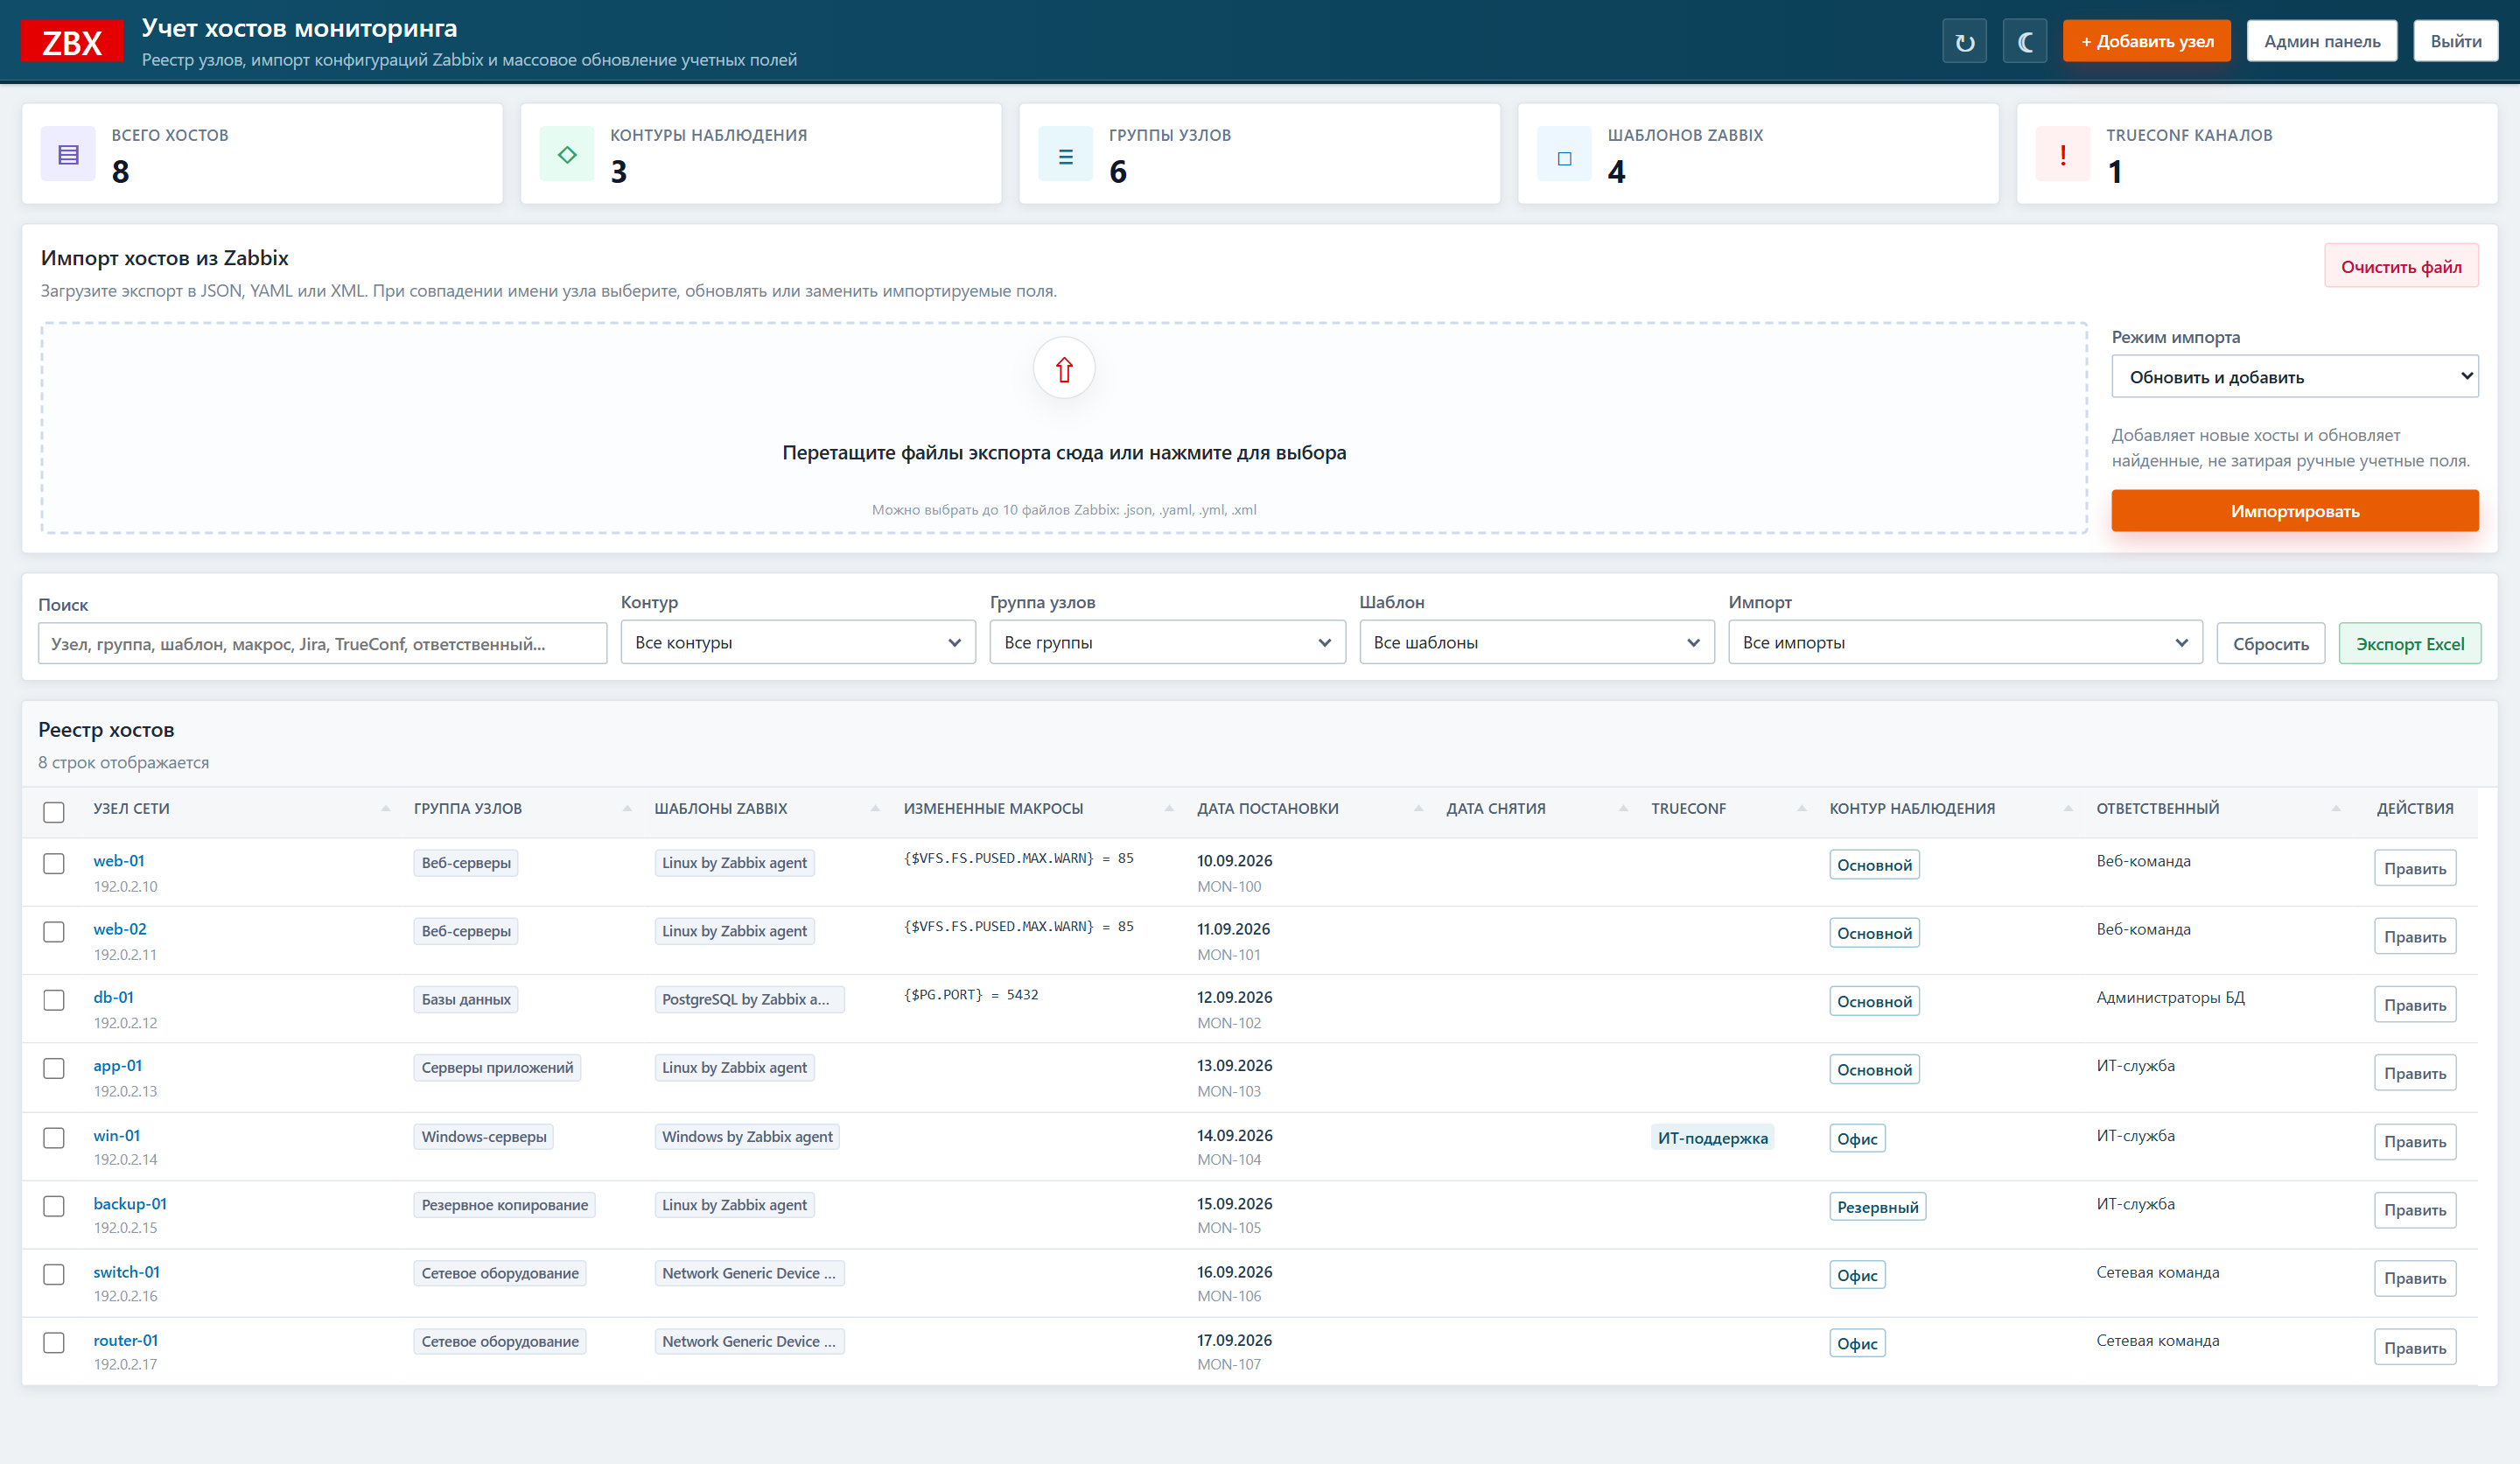Click the monitoring contours diamond icon

(x=567, y=154)
